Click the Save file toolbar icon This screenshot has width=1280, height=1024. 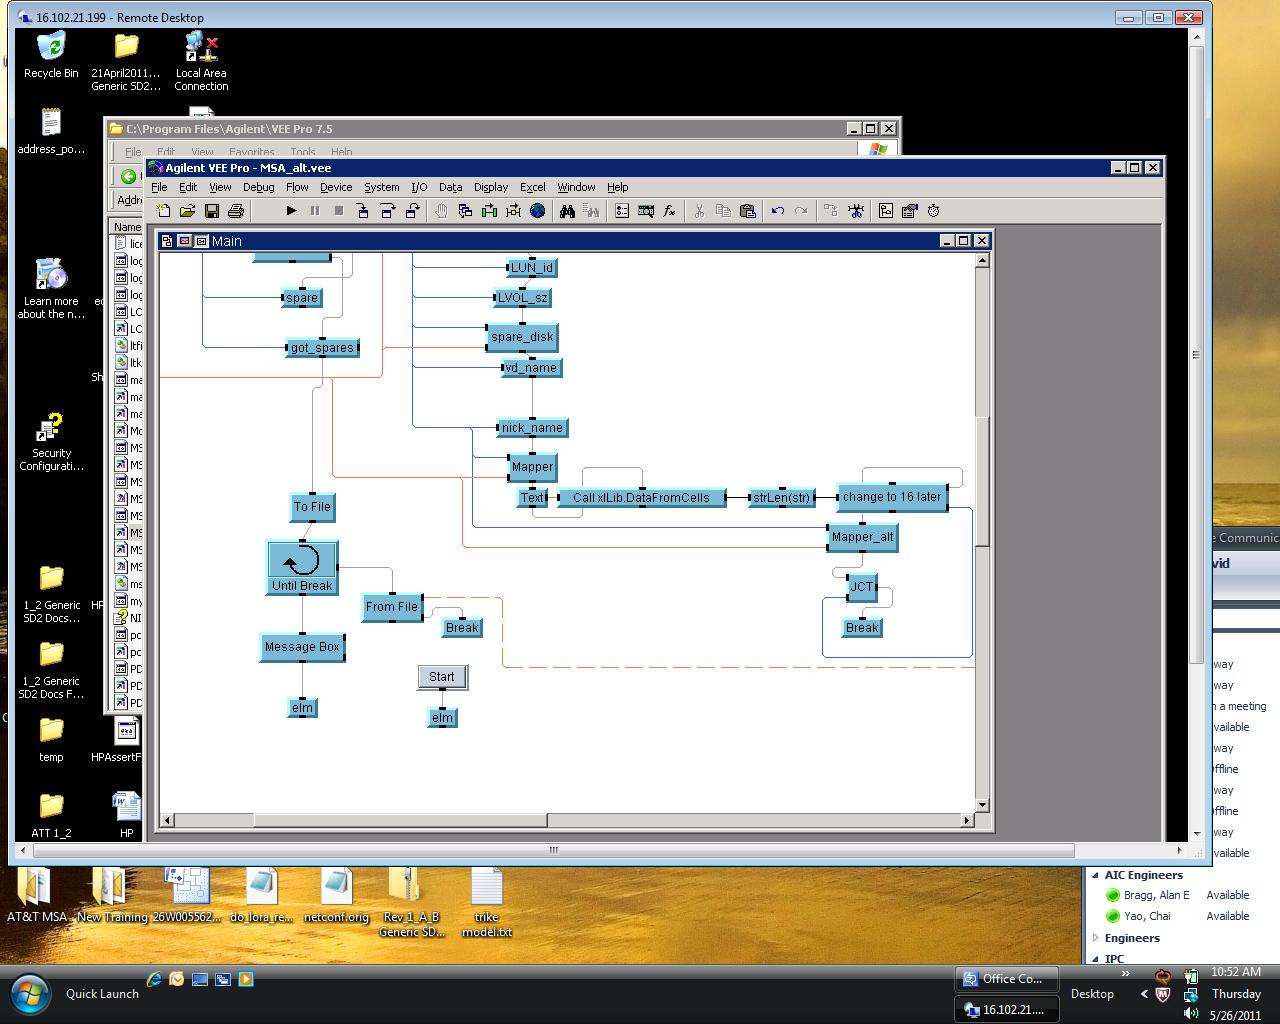212,211
